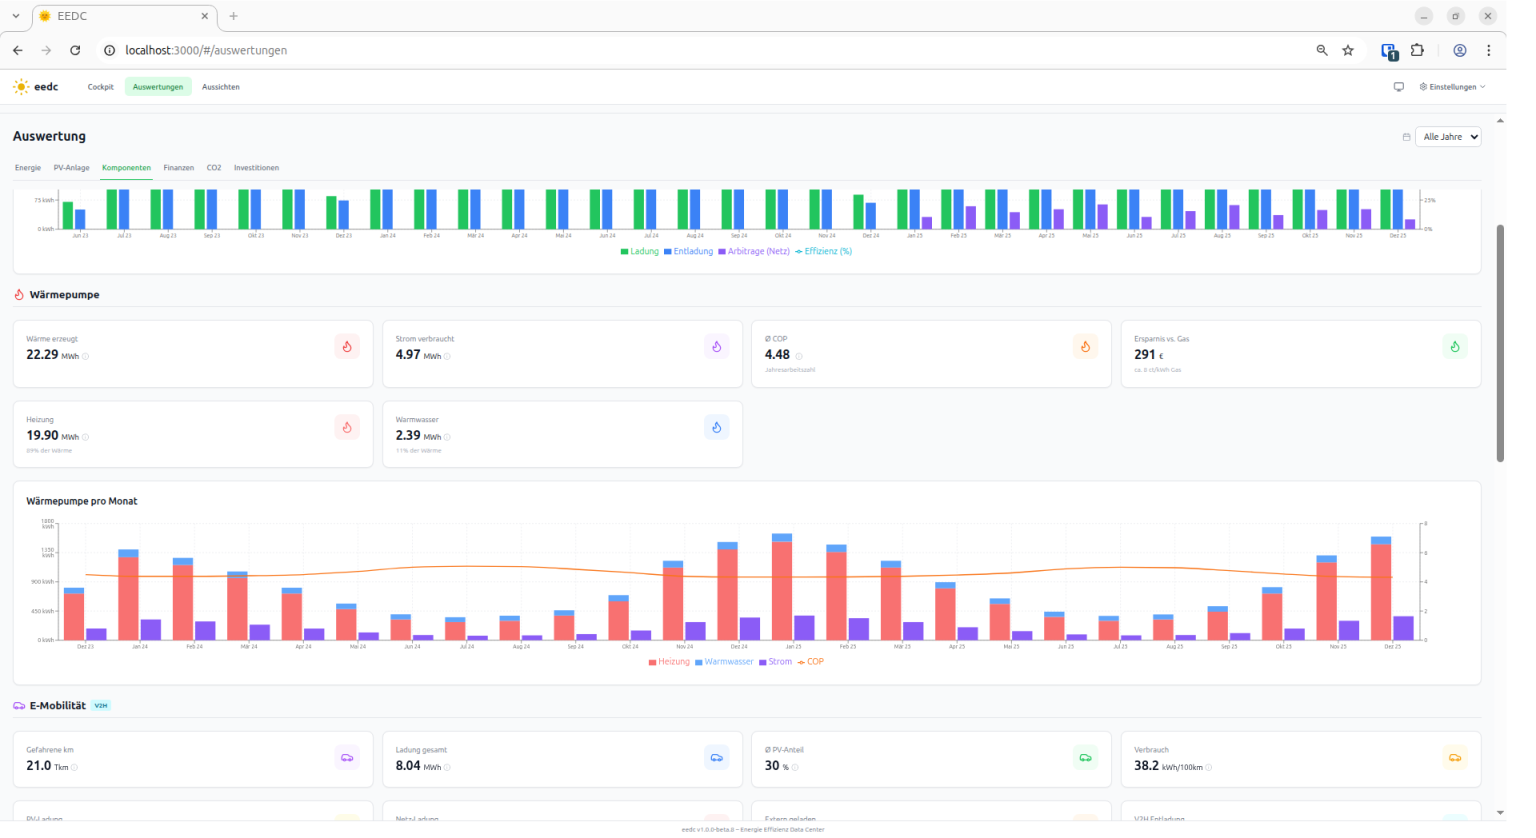Click the green icon in Ersparnis vs. Gas card
1536x838 pixels.
tap(1454, 347)
